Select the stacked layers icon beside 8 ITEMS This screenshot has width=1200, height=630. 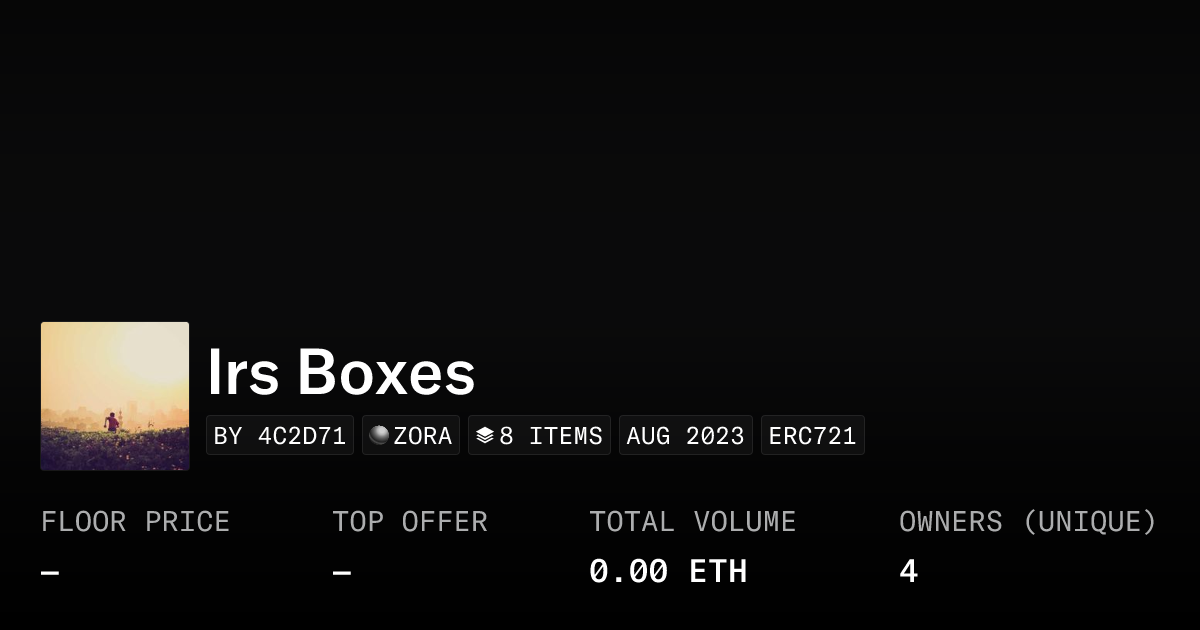(x=484, y=435)
